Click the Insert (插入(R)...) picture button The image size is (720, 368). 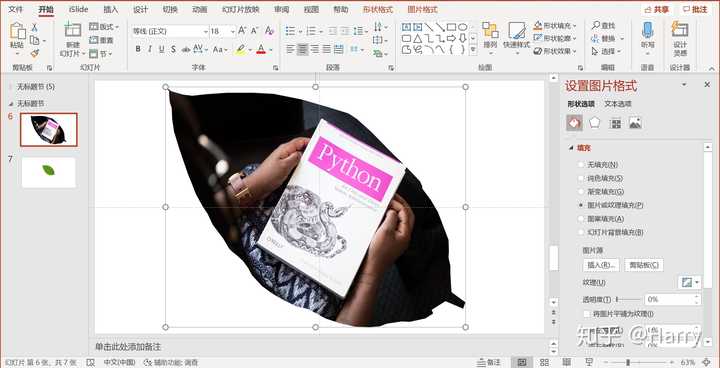pos(601,265)
